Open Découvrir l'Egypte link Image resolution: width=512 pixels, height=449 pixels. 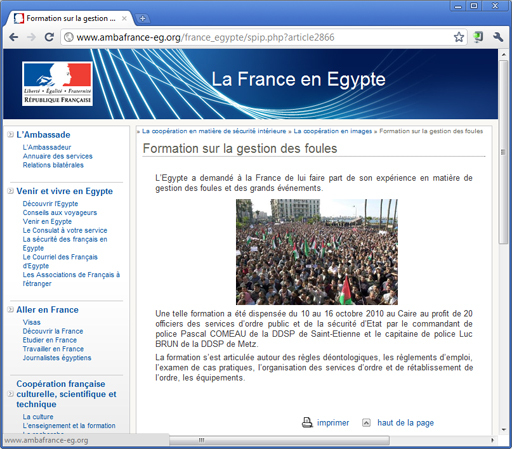50,204
